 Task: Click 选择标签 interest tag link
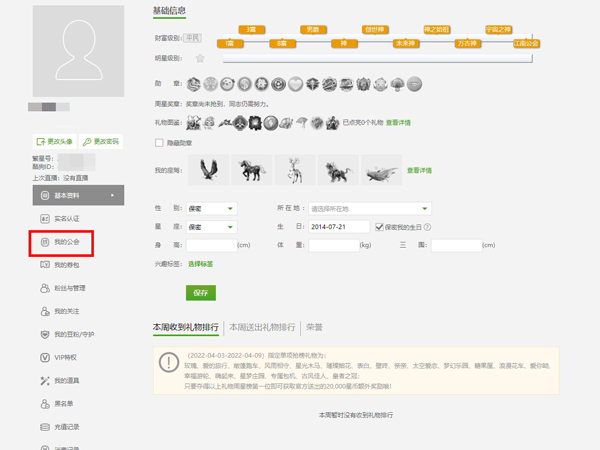point(203,263)
